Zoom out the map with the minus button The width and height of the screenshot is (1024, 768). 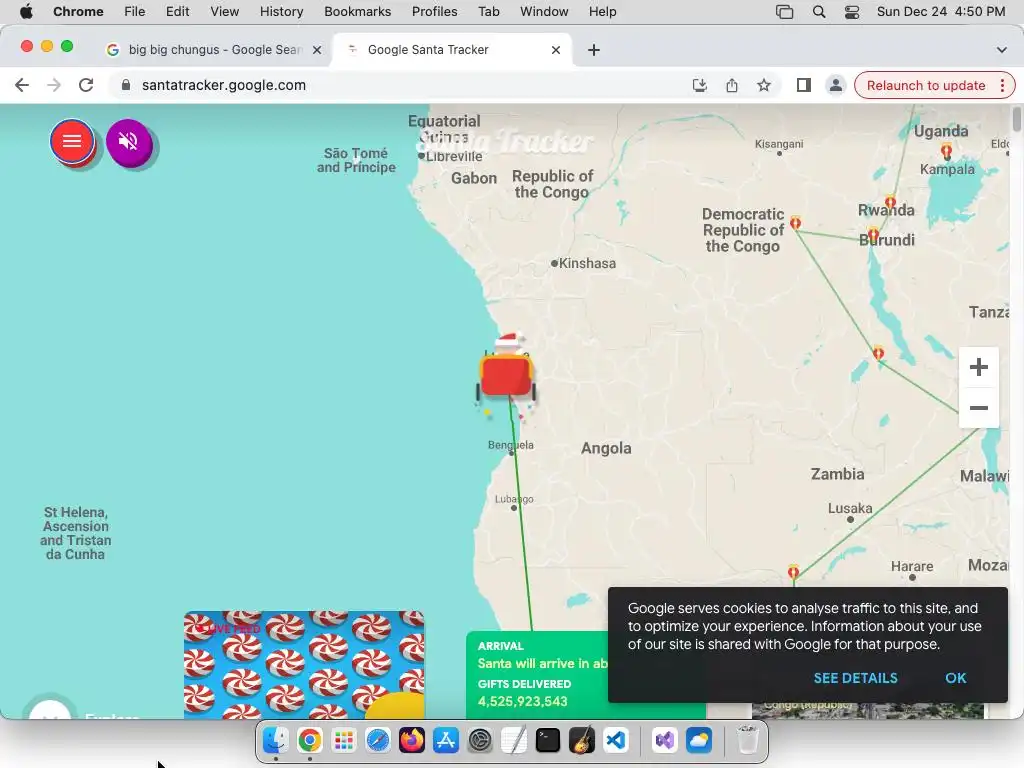pos(978,408)
